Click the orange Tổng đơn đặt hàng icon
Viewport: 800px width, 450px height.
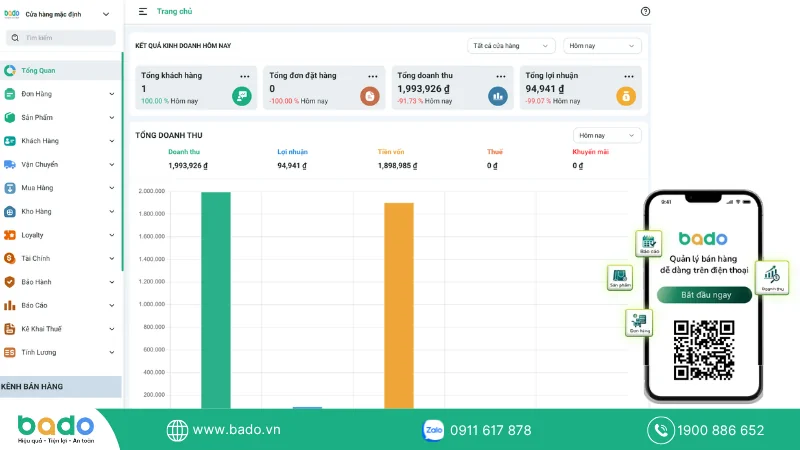[369, 96]
